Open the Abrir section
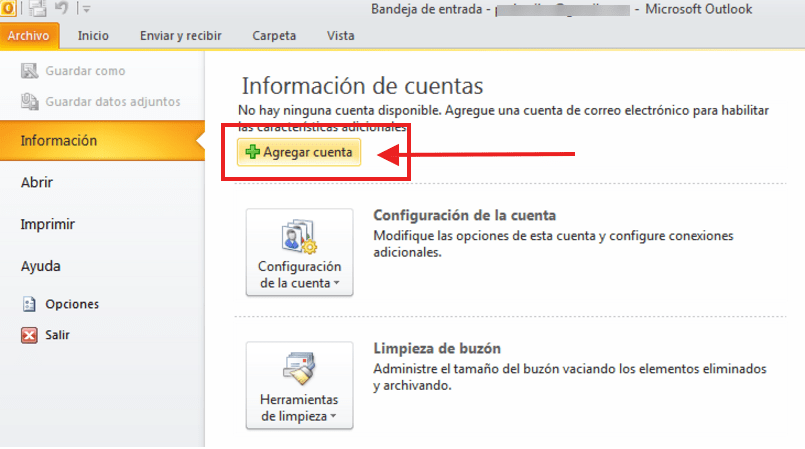805x449 pixels. pyautogui.click(x=36, y=182)
